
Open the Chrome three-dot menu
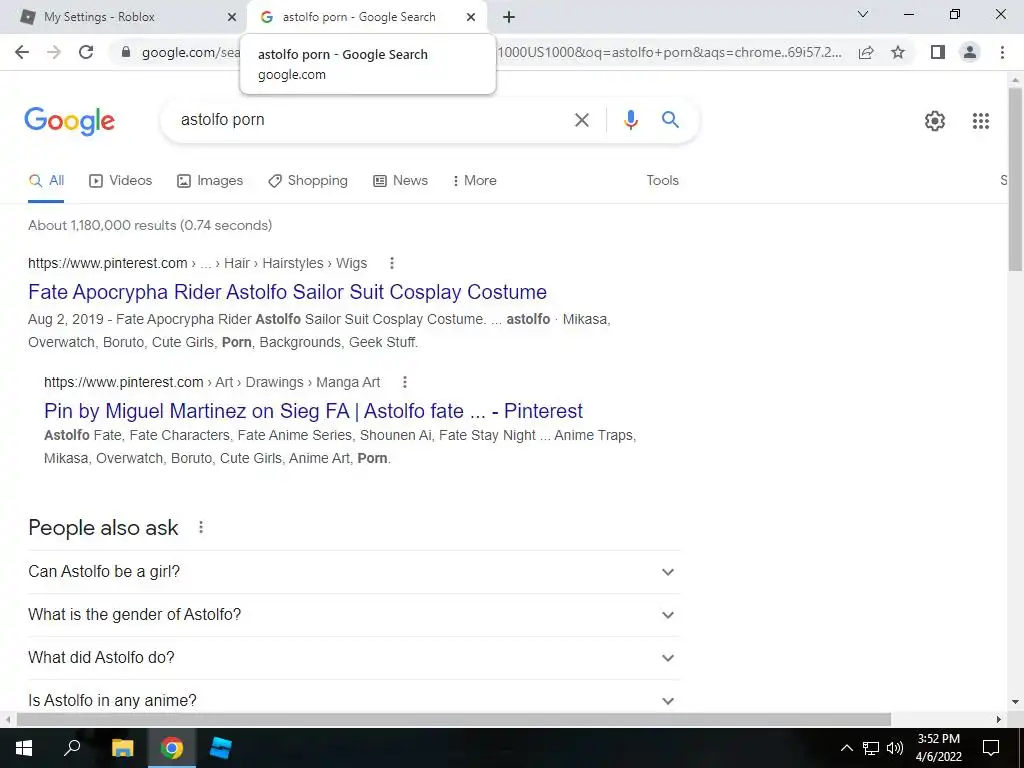click(x=1002, y=52)
